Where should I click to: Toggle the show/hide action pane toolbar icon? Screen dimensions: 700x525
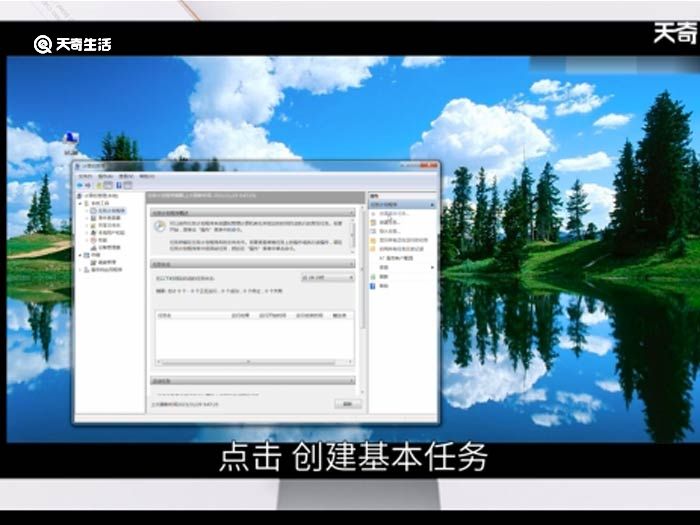point(128,185)
